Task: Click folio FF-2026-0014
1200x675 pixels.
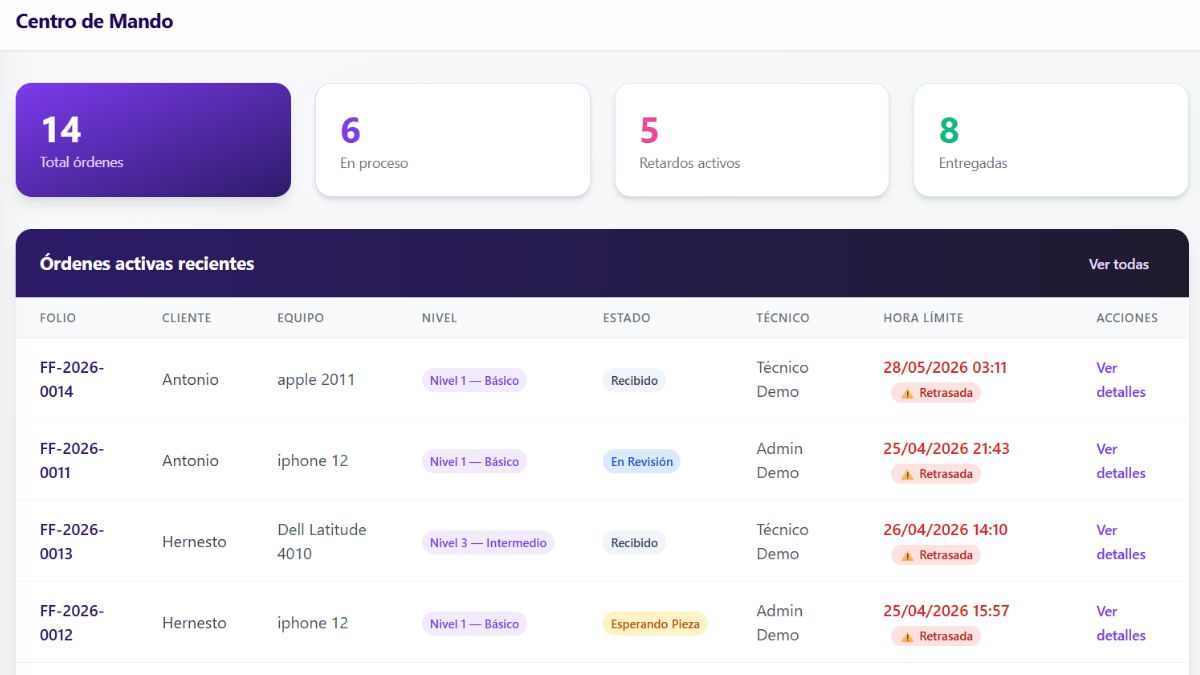Action: (72, 380)
